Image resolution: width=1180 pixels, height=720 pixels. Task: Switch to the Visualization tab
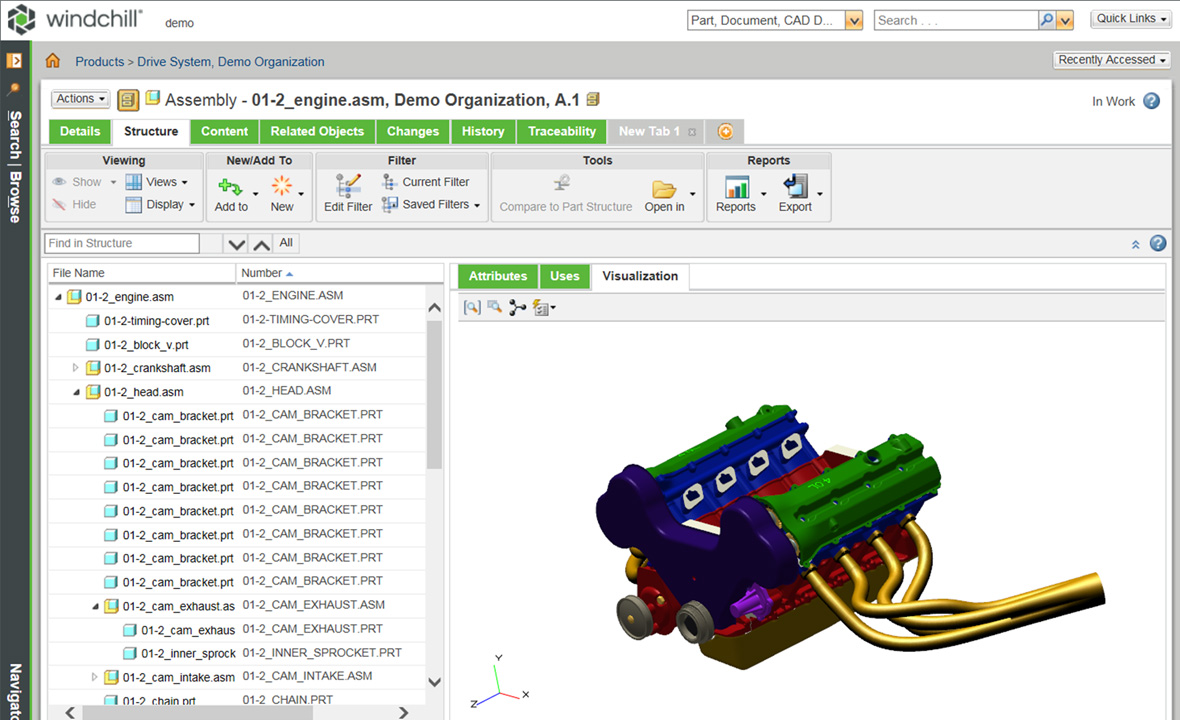click(639, 276)
